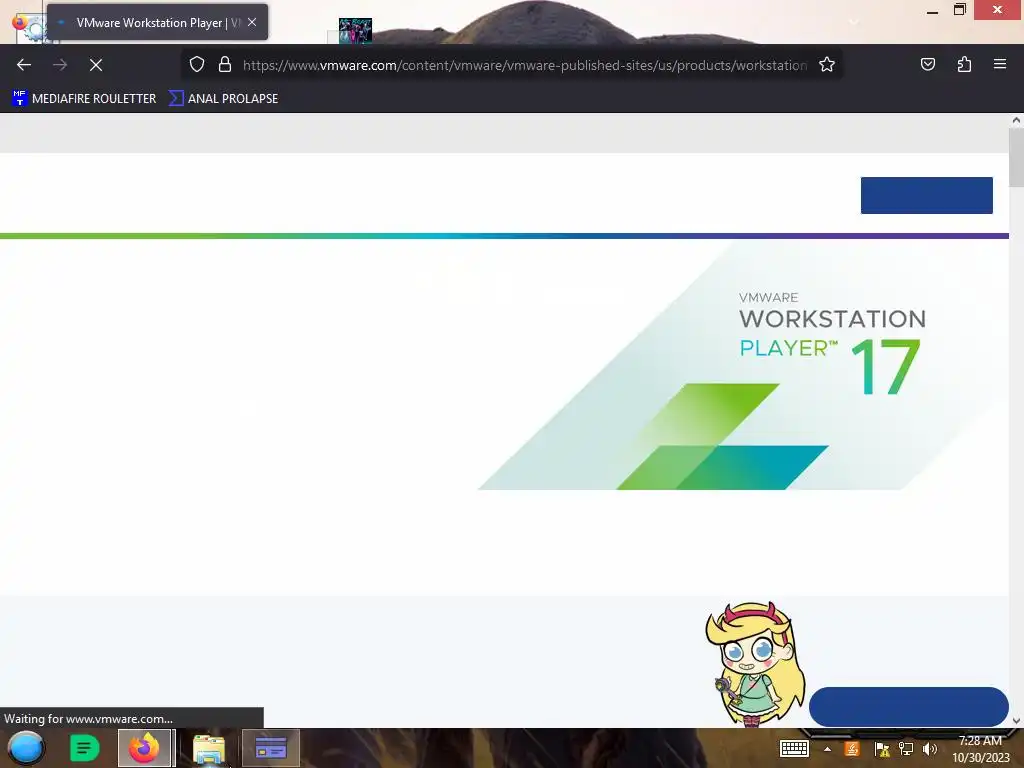
Task: Click the scrollbar up arrow
Action: [x=1016, y=120]
